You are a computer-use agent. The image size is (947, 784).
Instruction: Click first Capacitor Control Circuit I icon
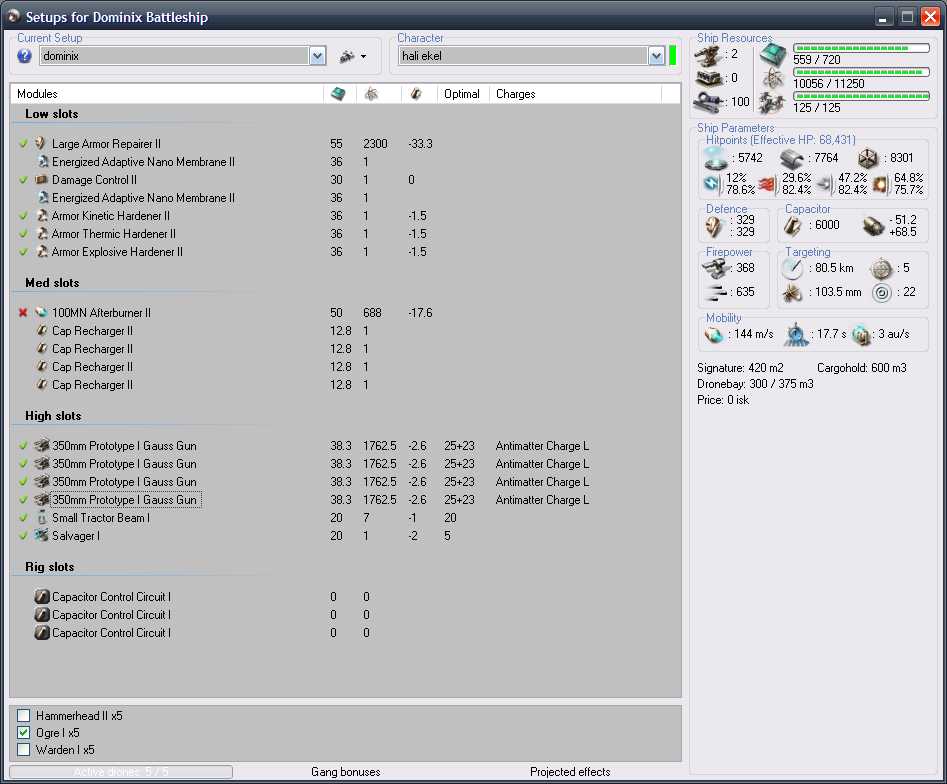(42, 597)
